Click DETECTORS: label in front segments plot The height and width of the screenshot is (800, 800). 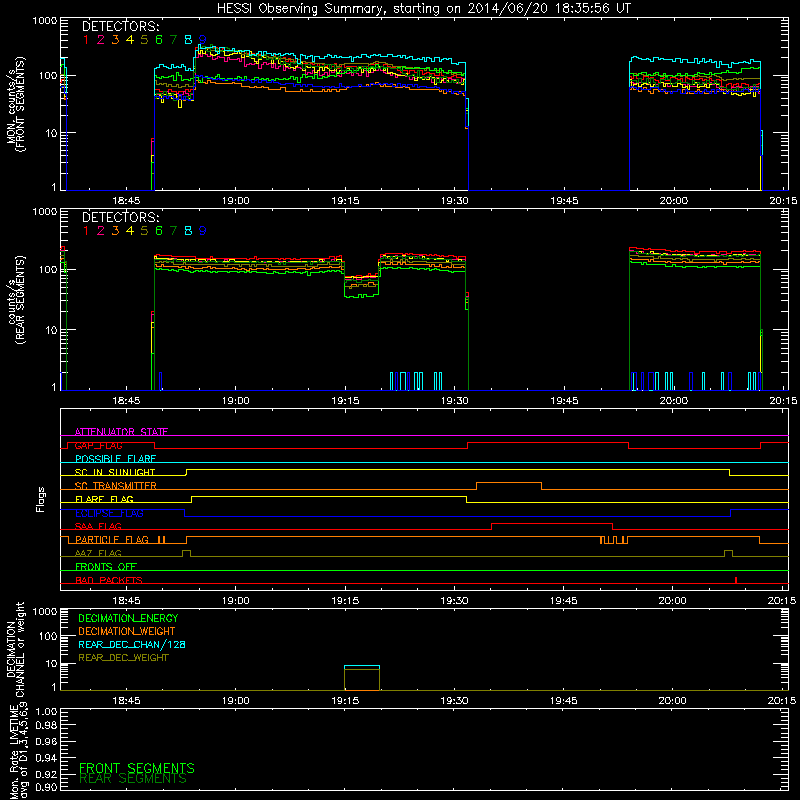coord(120,26)
